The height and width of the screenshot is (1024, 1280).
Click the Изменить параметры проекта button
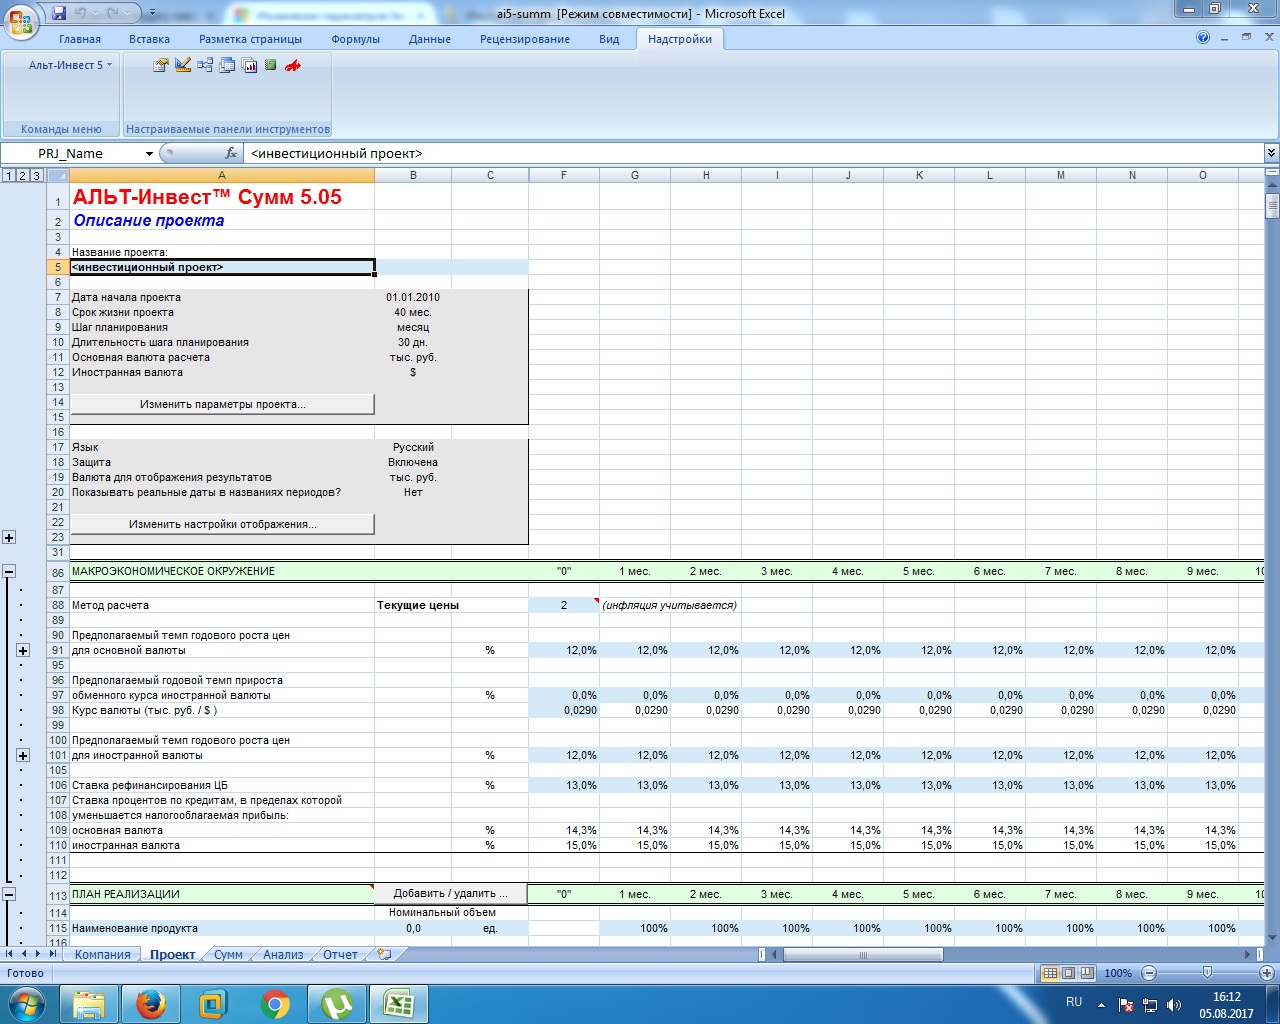[x=222, y=404]
